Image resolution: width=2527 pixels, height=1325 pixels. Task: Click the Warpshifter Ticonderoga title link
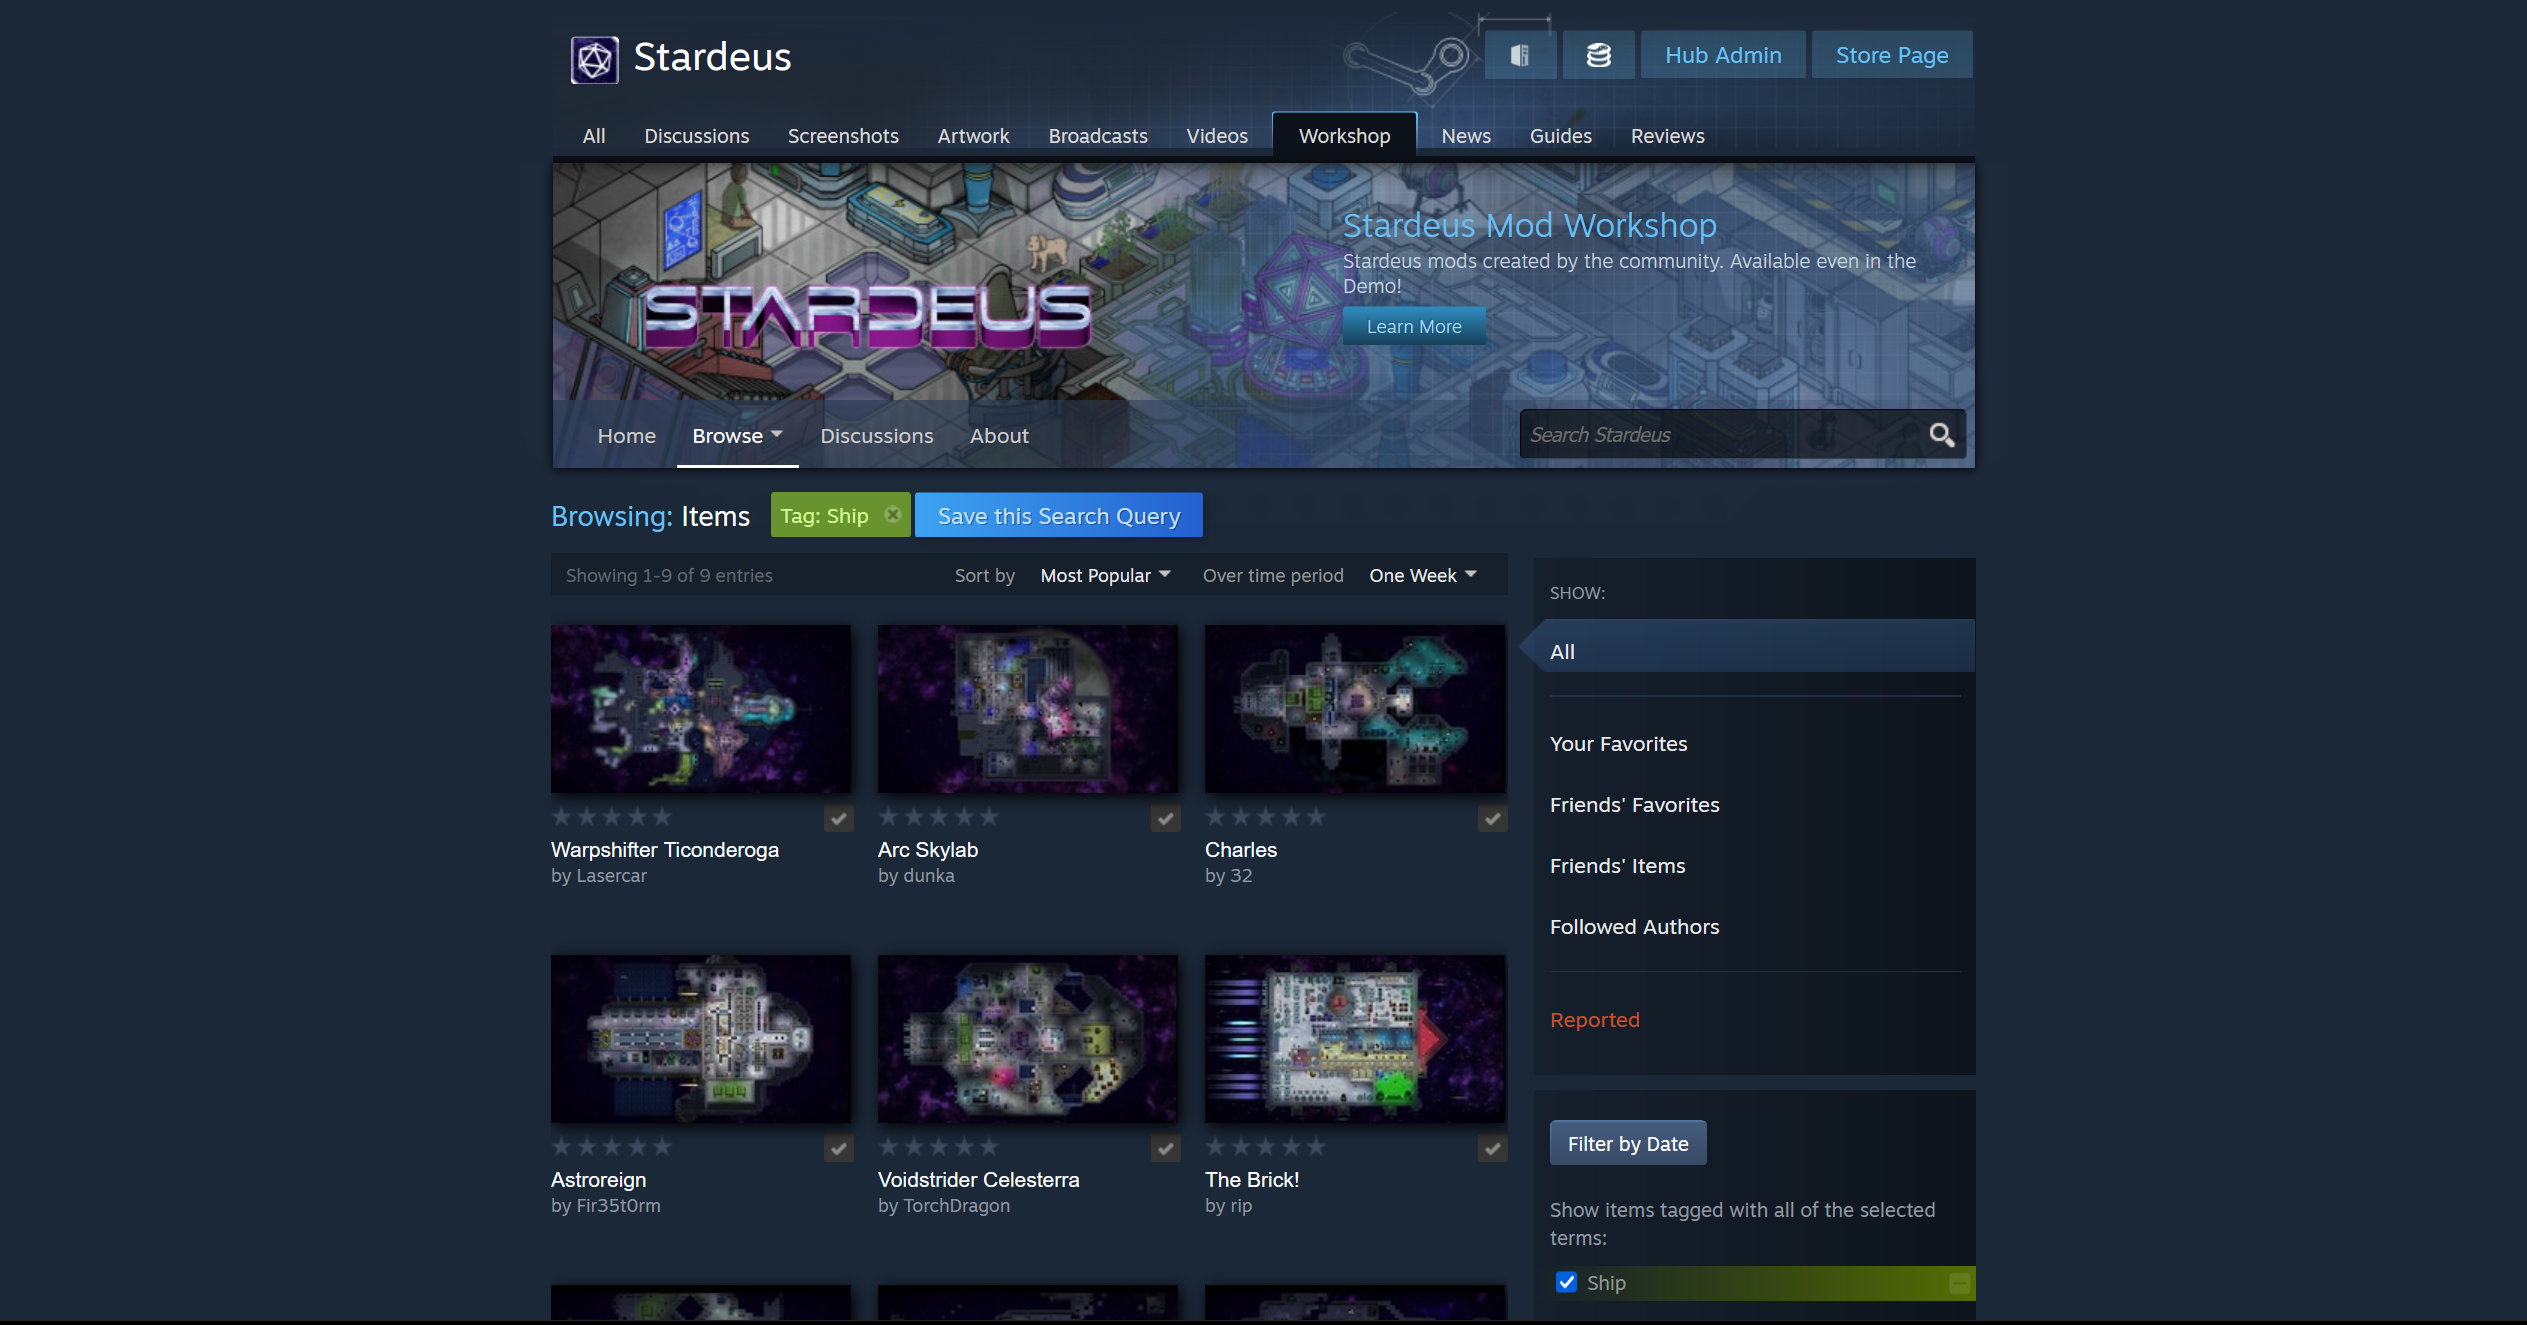click(665, 850)
